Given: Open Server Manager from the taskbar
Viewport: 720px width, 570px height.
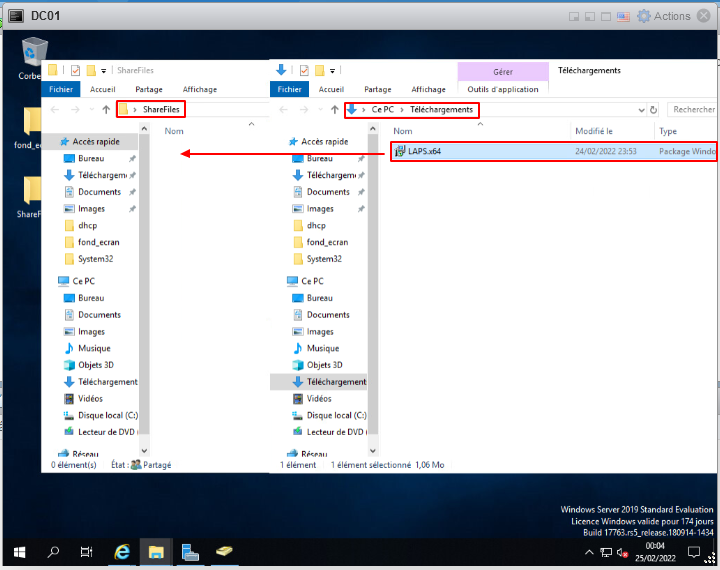Looking at the screenshot, I should (190, 551).
